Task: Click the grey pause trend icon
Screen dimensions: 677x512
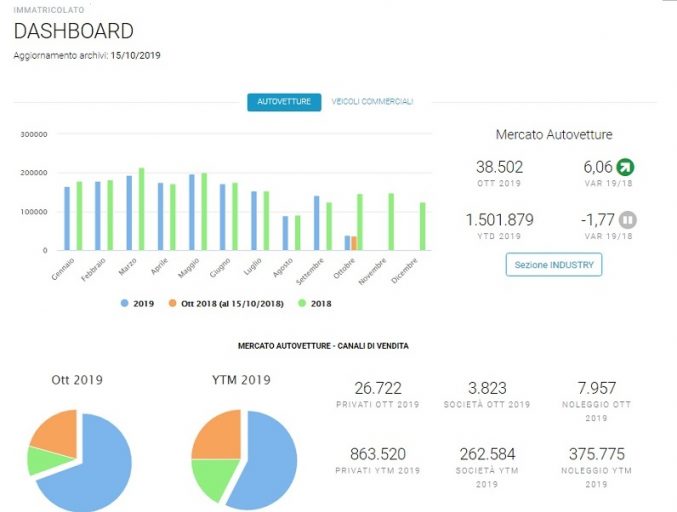Action: pyautogui.click(x=627, y=220)
